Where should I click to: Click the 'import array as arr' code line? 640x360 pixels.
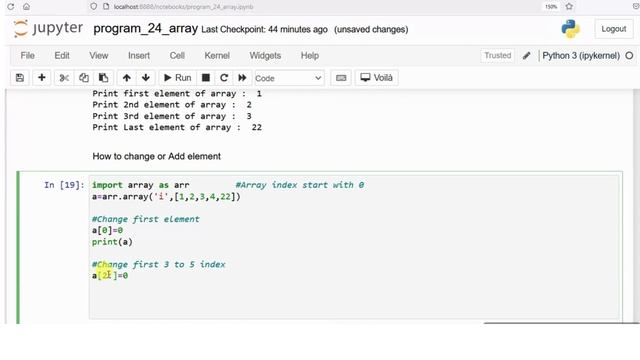pyautogui.click(x=140, y=185)
